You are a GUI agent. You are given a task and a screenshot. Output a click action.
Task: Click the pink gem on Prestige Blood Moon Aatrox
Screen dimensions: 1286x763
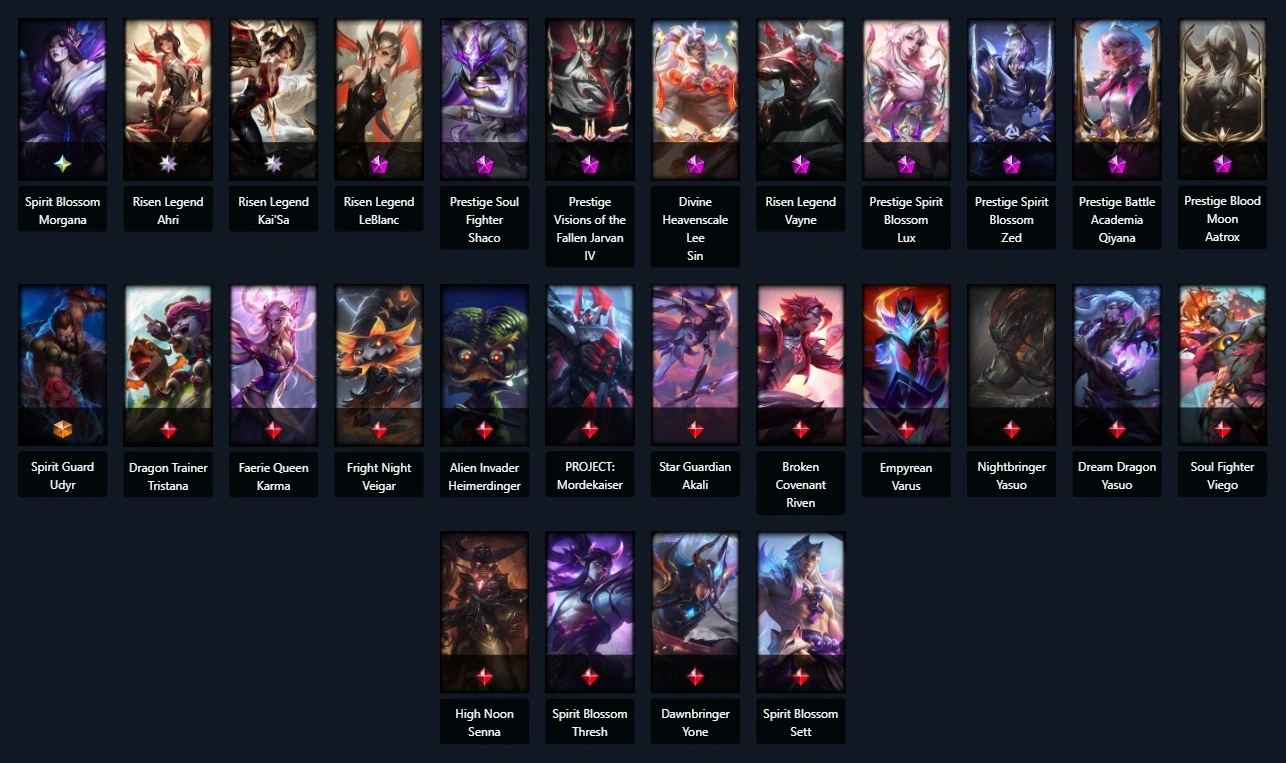point(1222,164)
